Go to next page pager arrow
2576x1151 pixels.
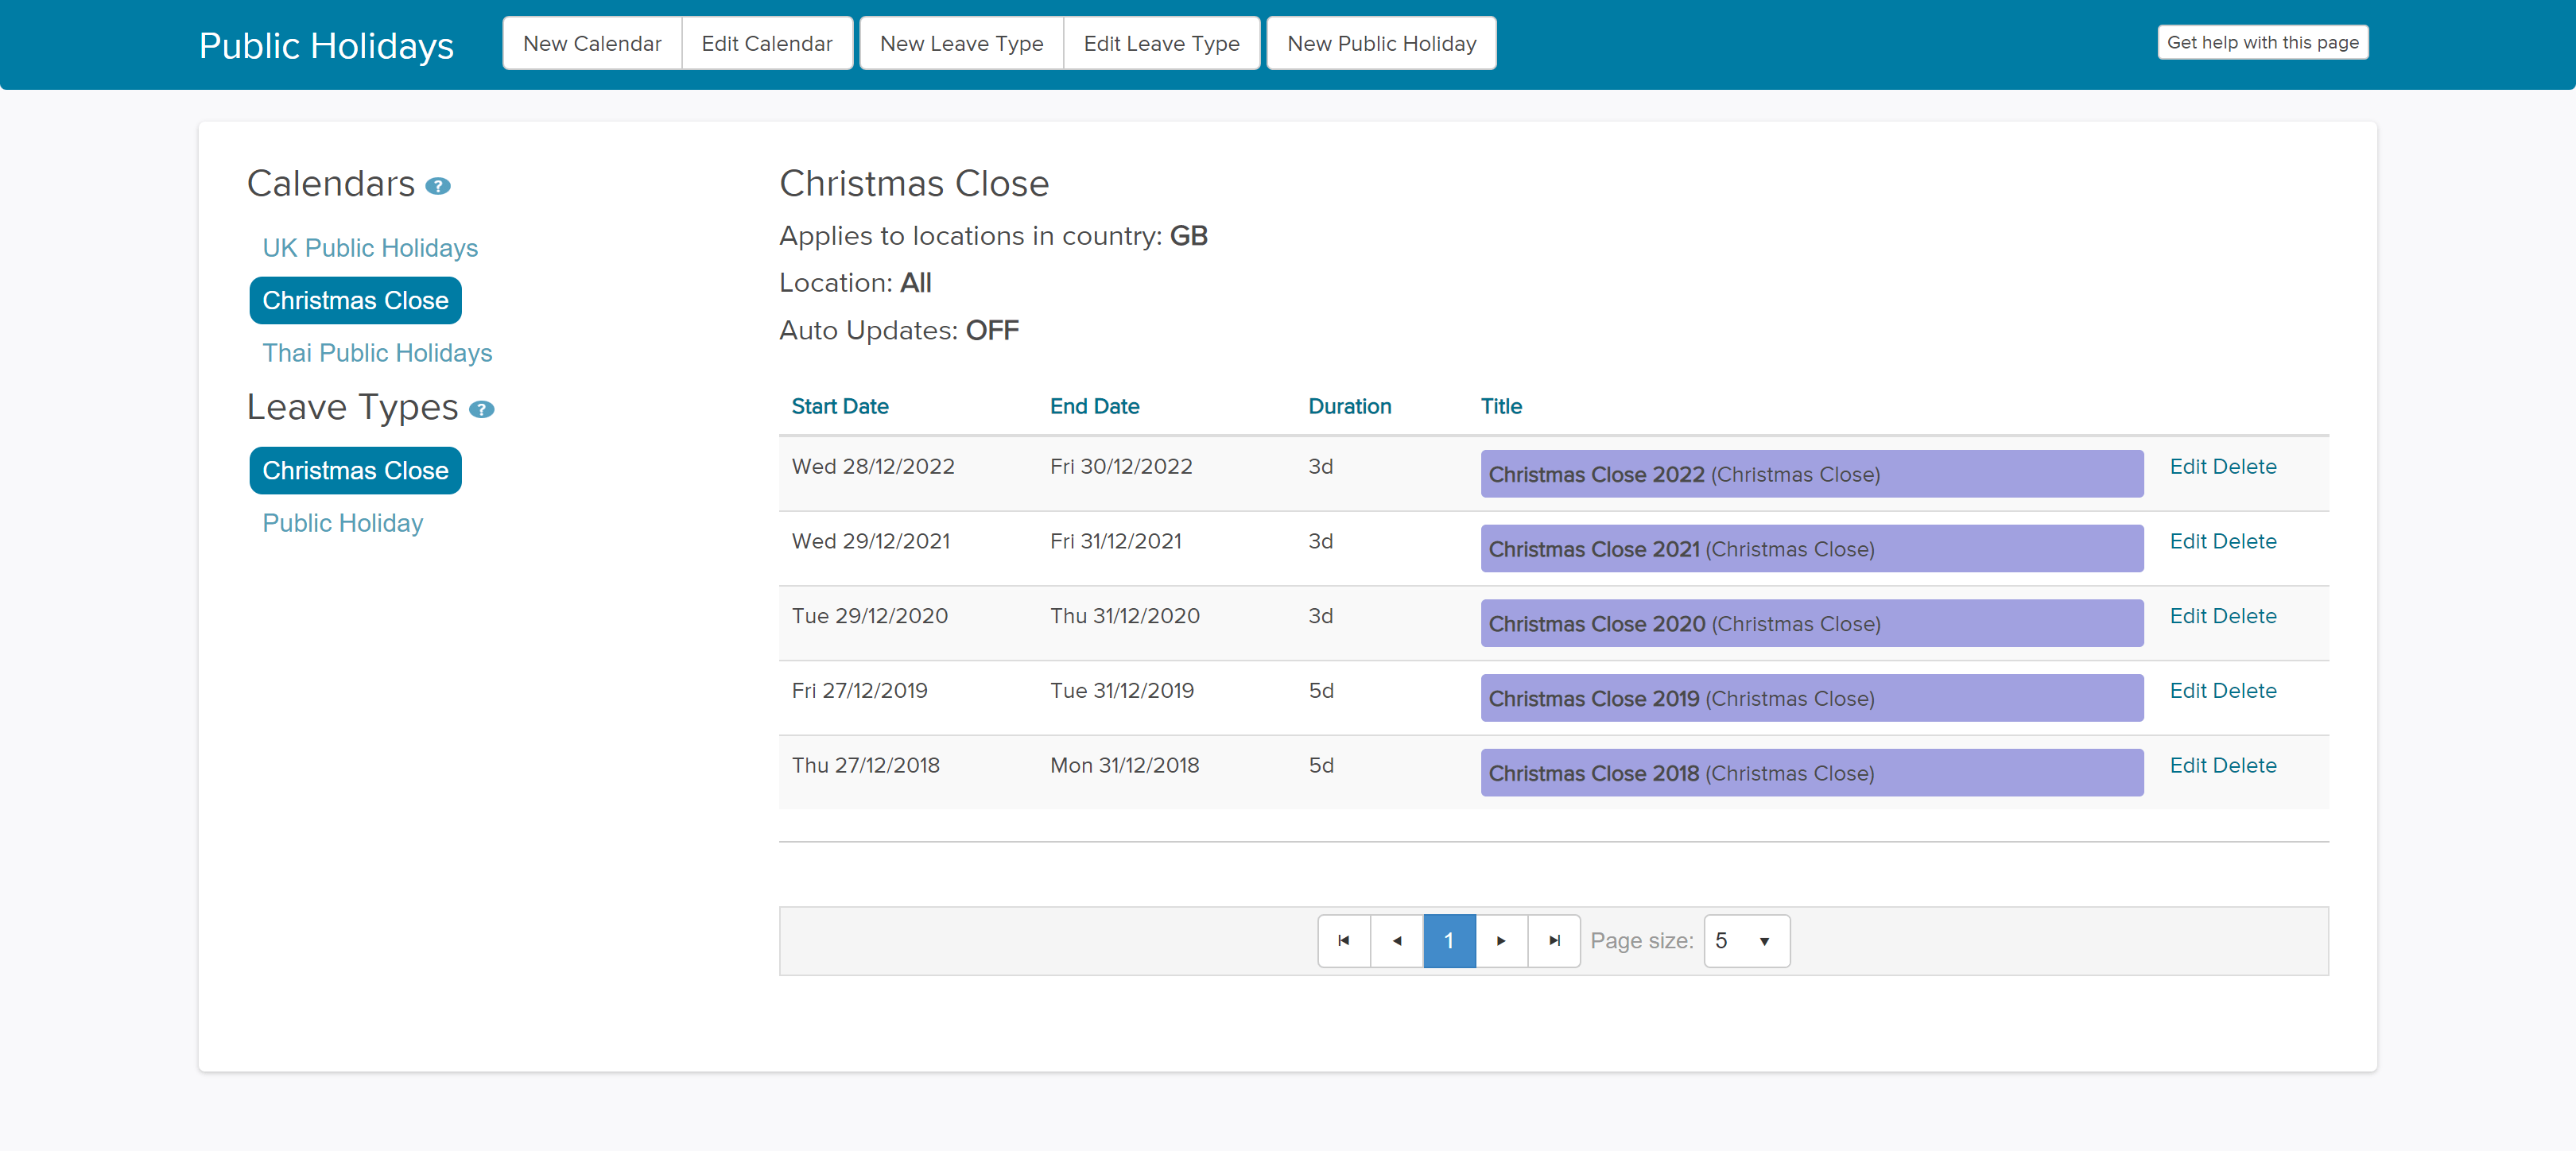(x=1501, y=940)
